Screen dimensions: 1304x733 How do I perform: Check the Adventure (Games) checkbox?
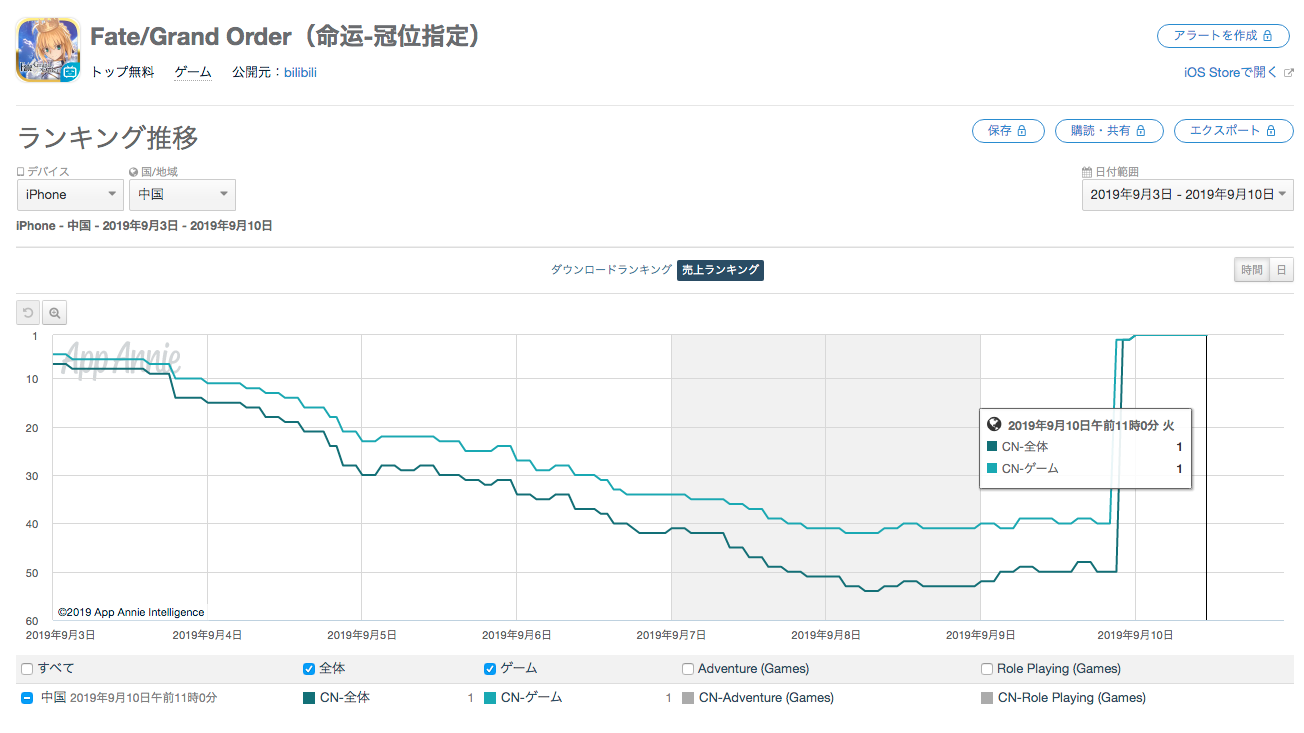[x=688, y=669]
